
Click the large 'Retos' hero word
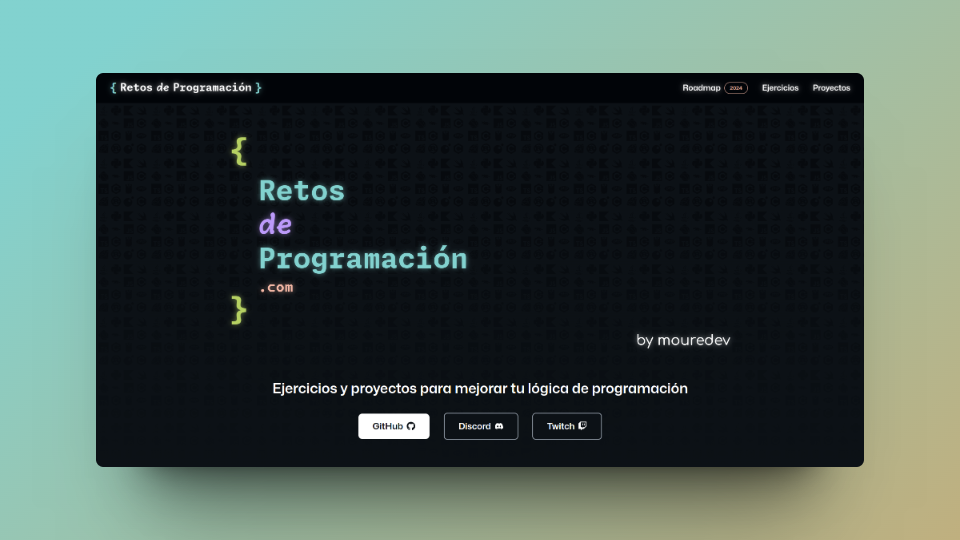tap(302, 191)
